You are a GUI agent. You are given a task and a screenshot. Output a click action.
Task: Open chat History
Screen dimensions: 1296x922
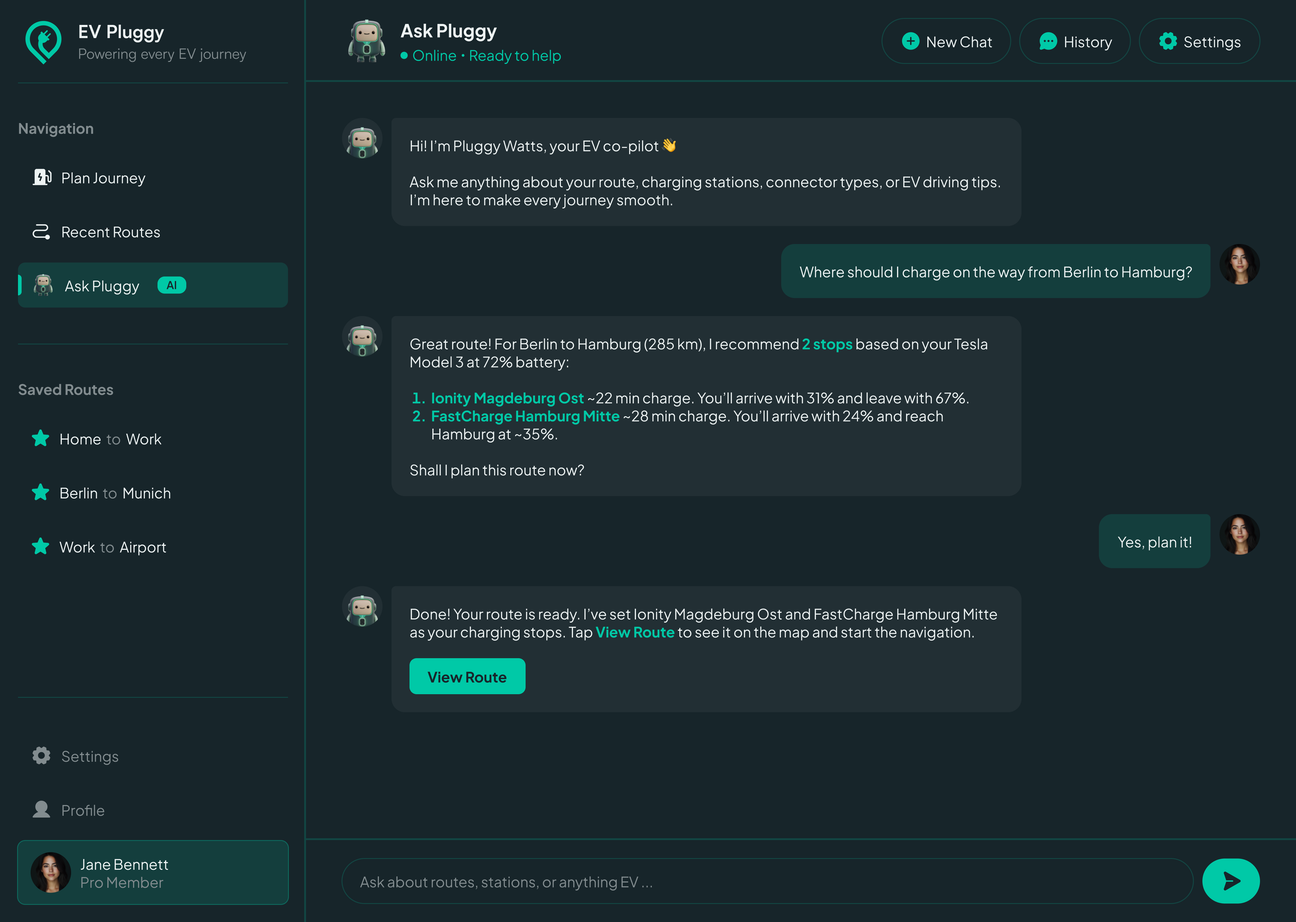click(x=1075, y=42)
